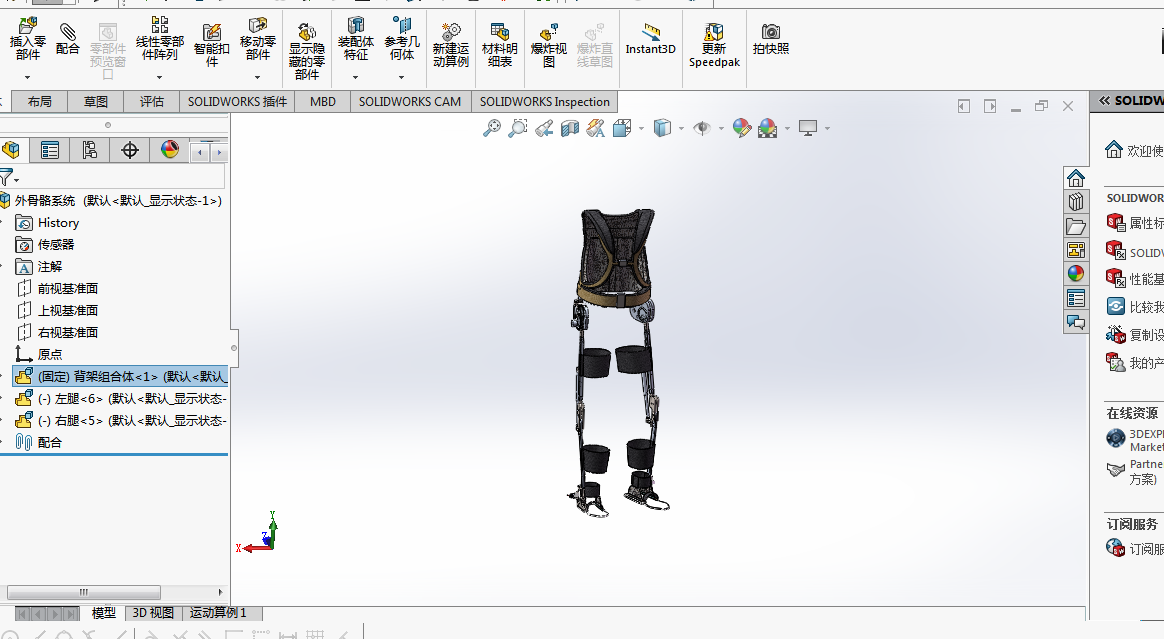The height and width of the screenshot is (639, 1164).
Task: Switch to DisplayManager color ball tab
Action: pos(170,151)
